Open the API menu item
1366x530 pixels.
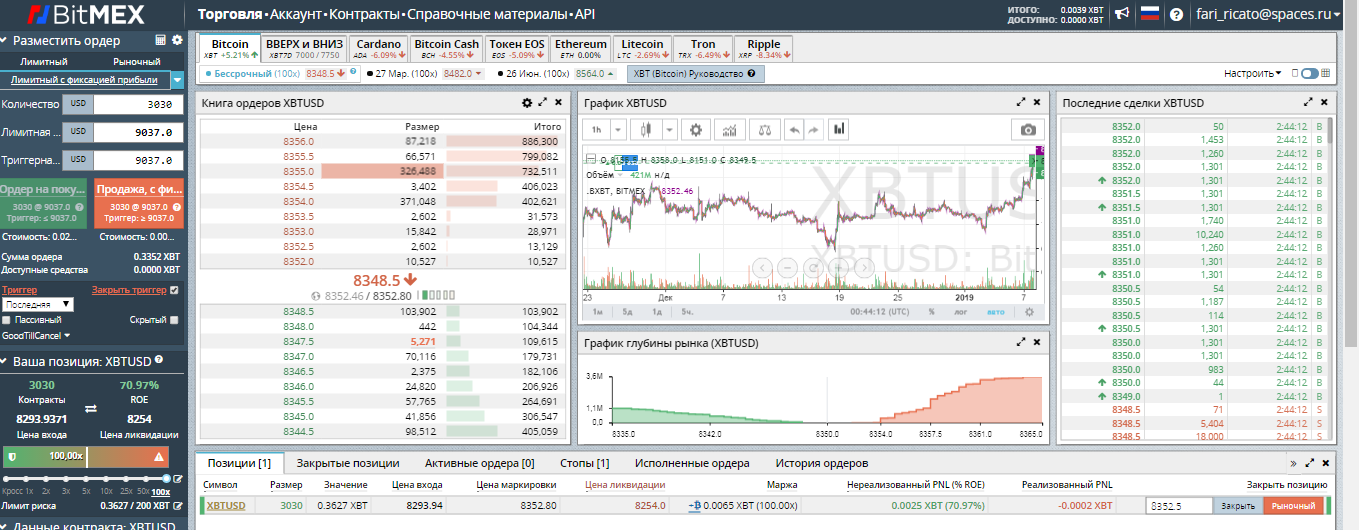pyautogui.click(x=585, y=15)
